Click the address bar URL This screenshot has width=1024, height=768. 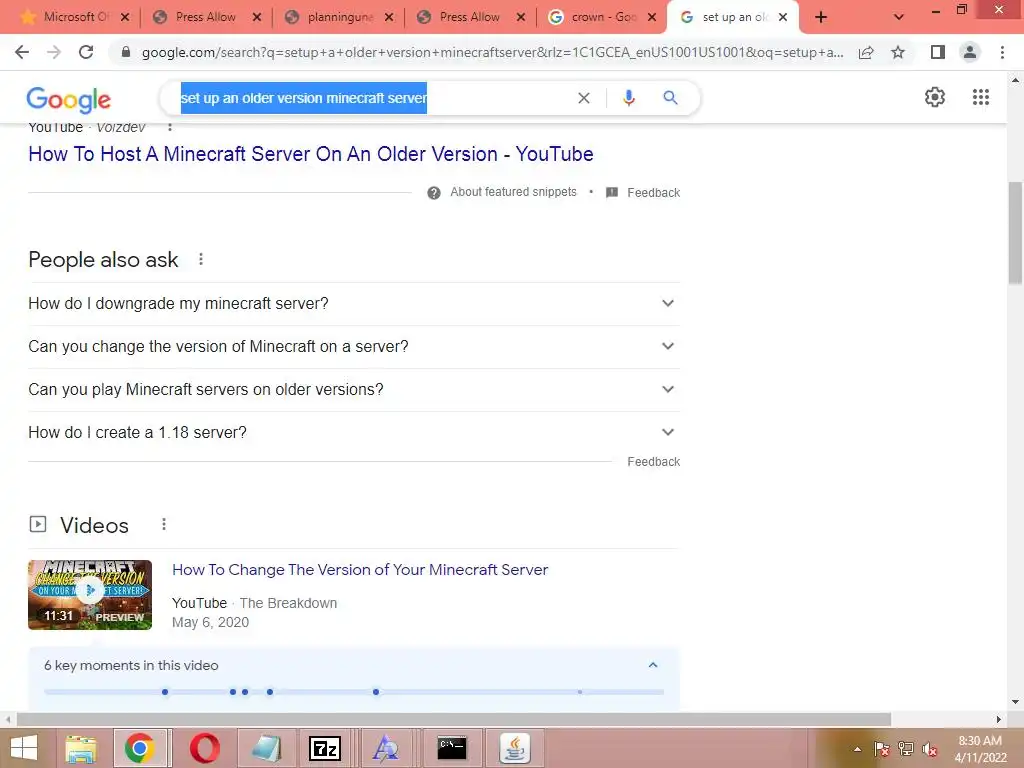tap(492, 52)
